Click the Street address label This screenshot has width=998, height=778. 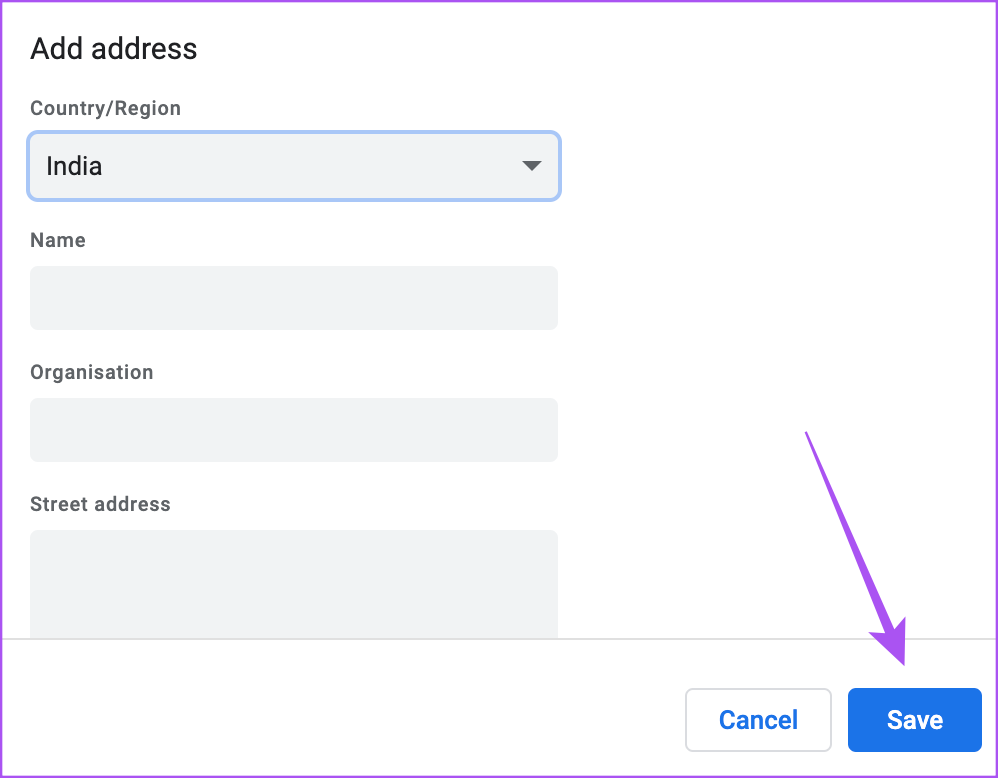click(100, 504)
